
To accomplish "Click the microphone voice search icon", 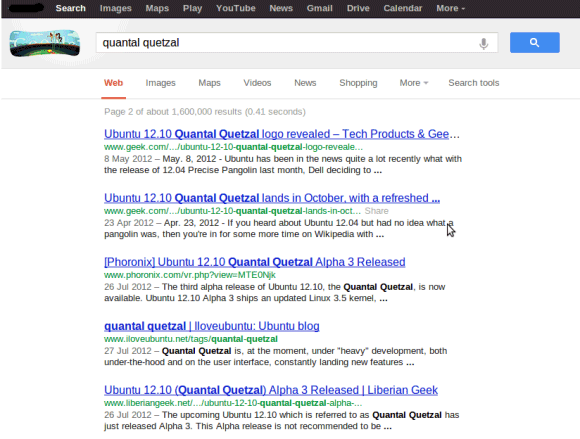I will [x=483, y=43].
